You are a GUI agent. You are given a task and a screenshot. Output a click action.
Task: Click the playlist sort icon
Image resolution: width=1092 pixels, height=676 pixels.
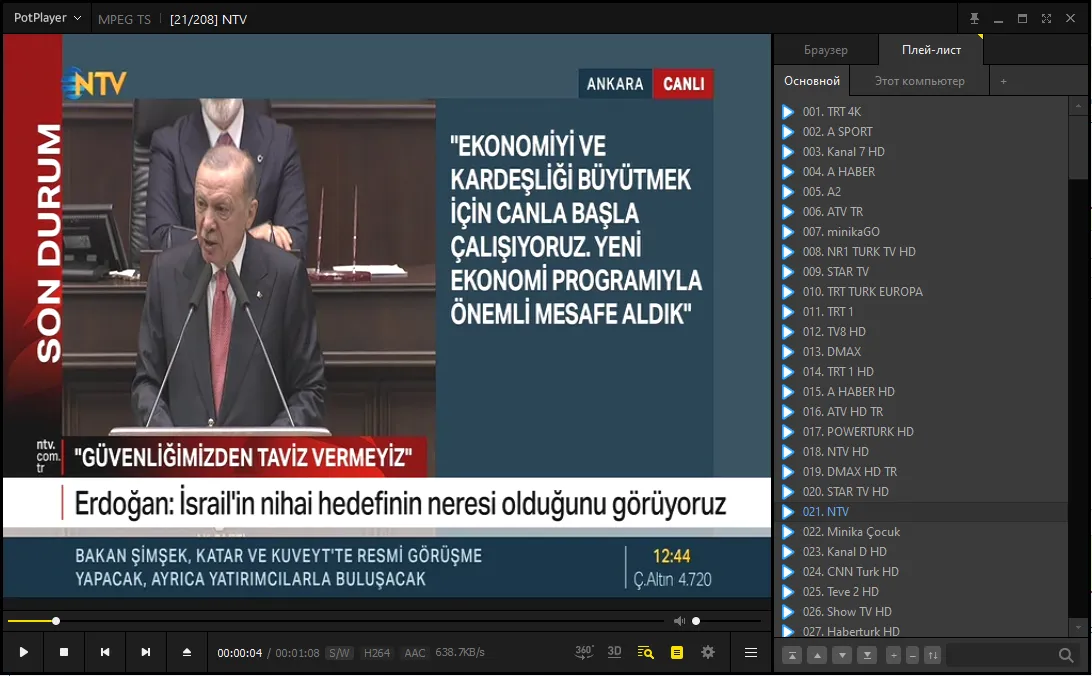point(933,655)
